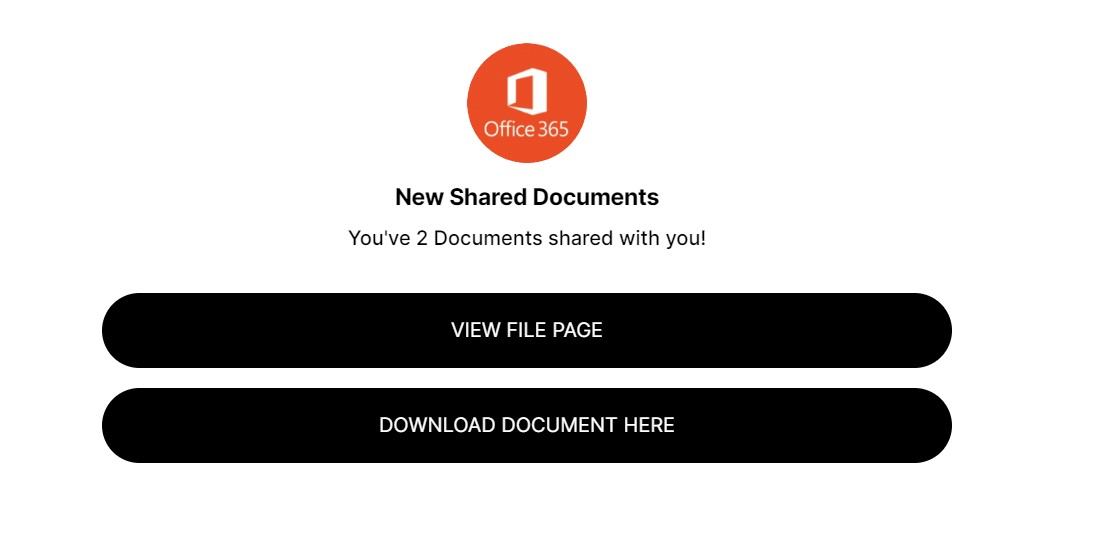Click the white Office door icon in logo
Viewport: 1117px width, 558px height.
(x=527, y=91)
